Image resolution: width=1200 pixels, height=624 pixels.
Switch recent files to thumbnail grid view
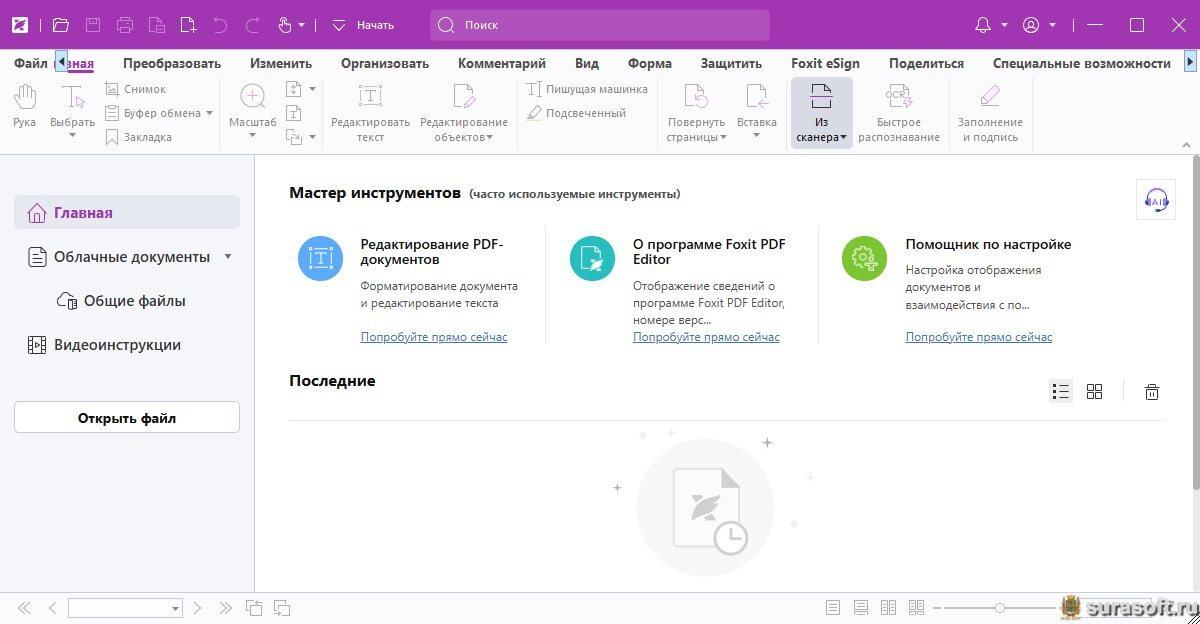click(x=1094, y=392)
